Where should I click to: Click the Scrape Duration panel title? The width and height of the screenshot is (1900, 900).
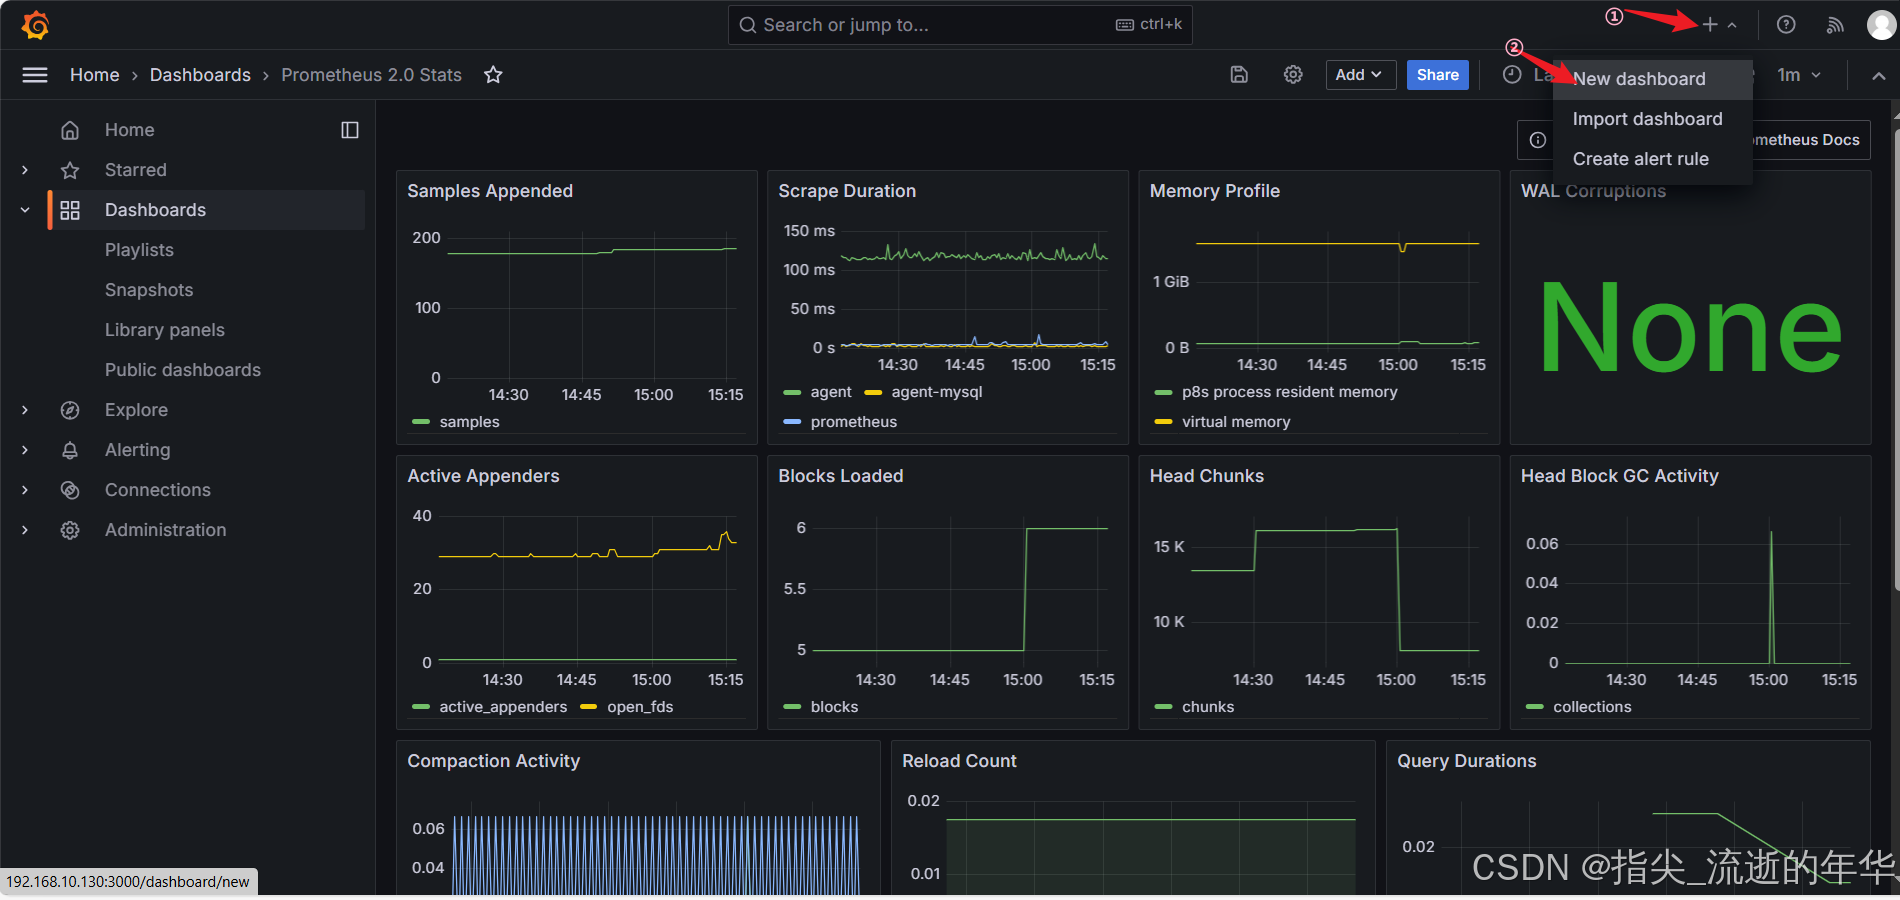[847, 191]
